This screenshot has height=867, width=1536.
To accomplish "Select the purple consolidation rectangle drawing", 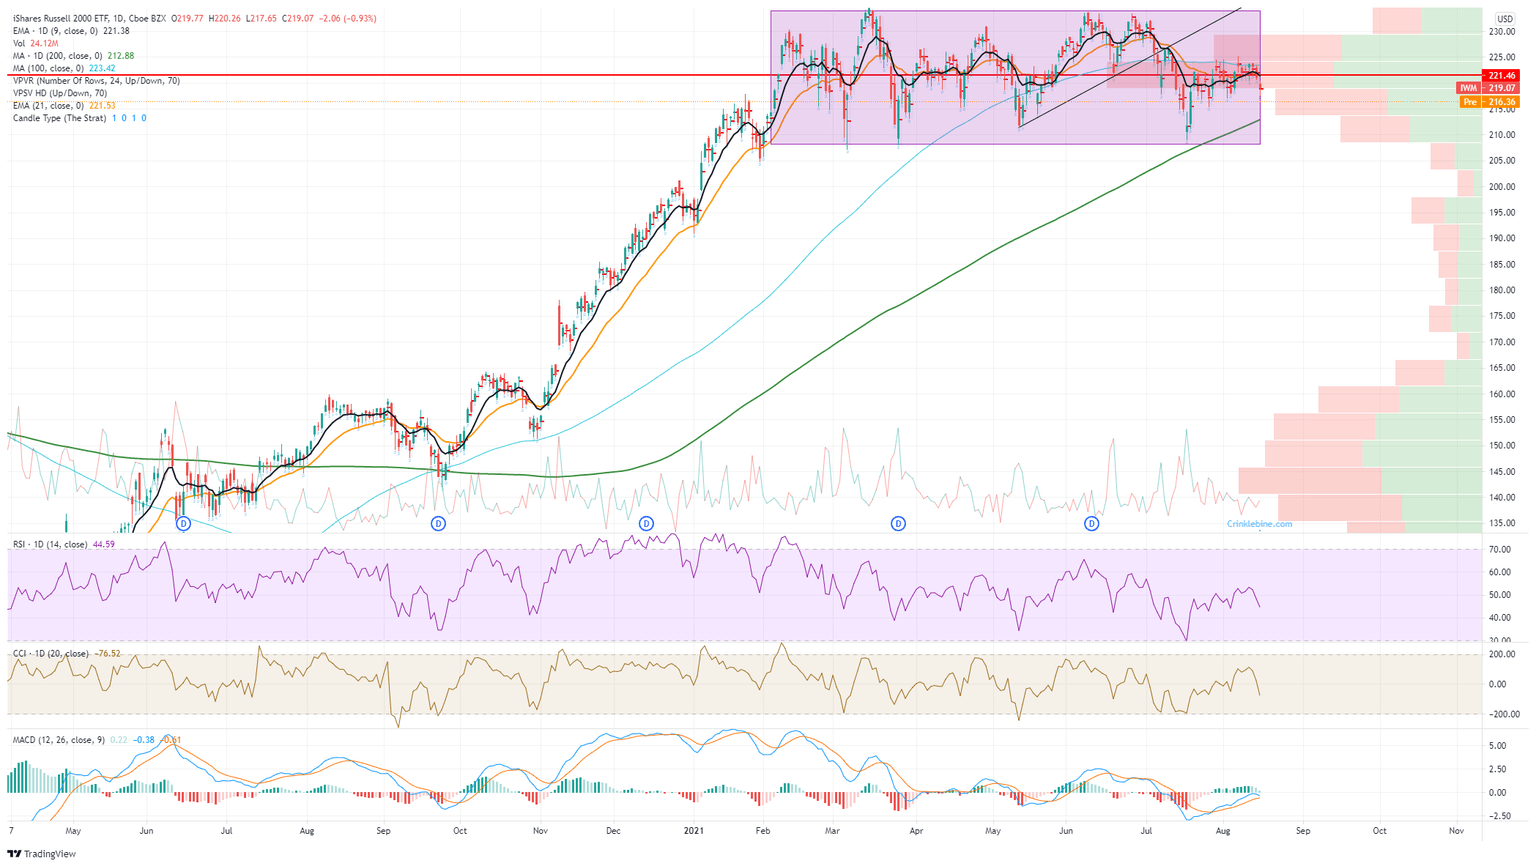I will (1015, 77).
